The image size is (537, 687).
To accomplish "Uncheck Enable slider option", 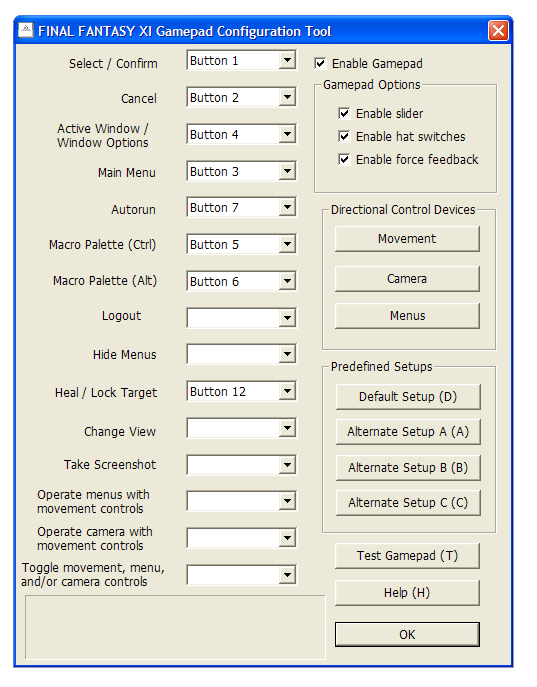I will point(344,113).
